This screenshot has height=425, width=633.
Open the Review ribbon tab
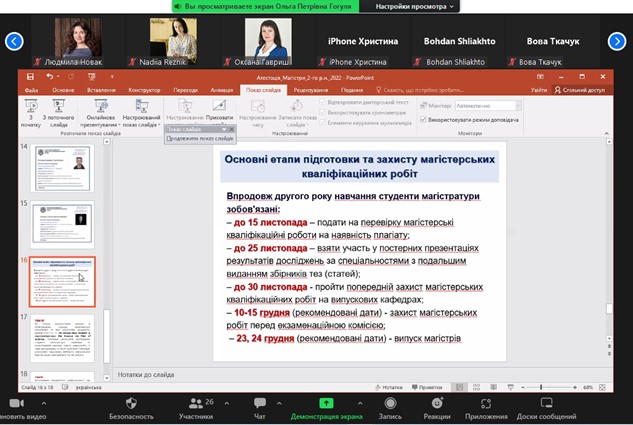click(310, 90)
